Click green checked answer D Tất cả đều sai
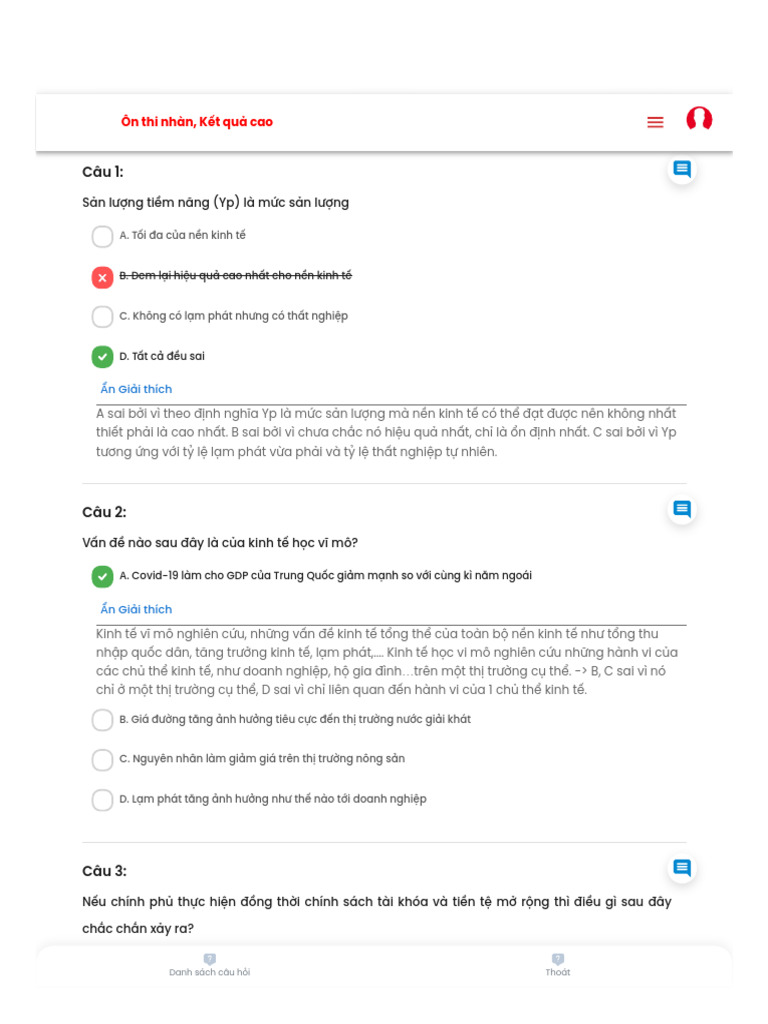768x1024 pixels. pyautogui.click(x=102, y=357)
